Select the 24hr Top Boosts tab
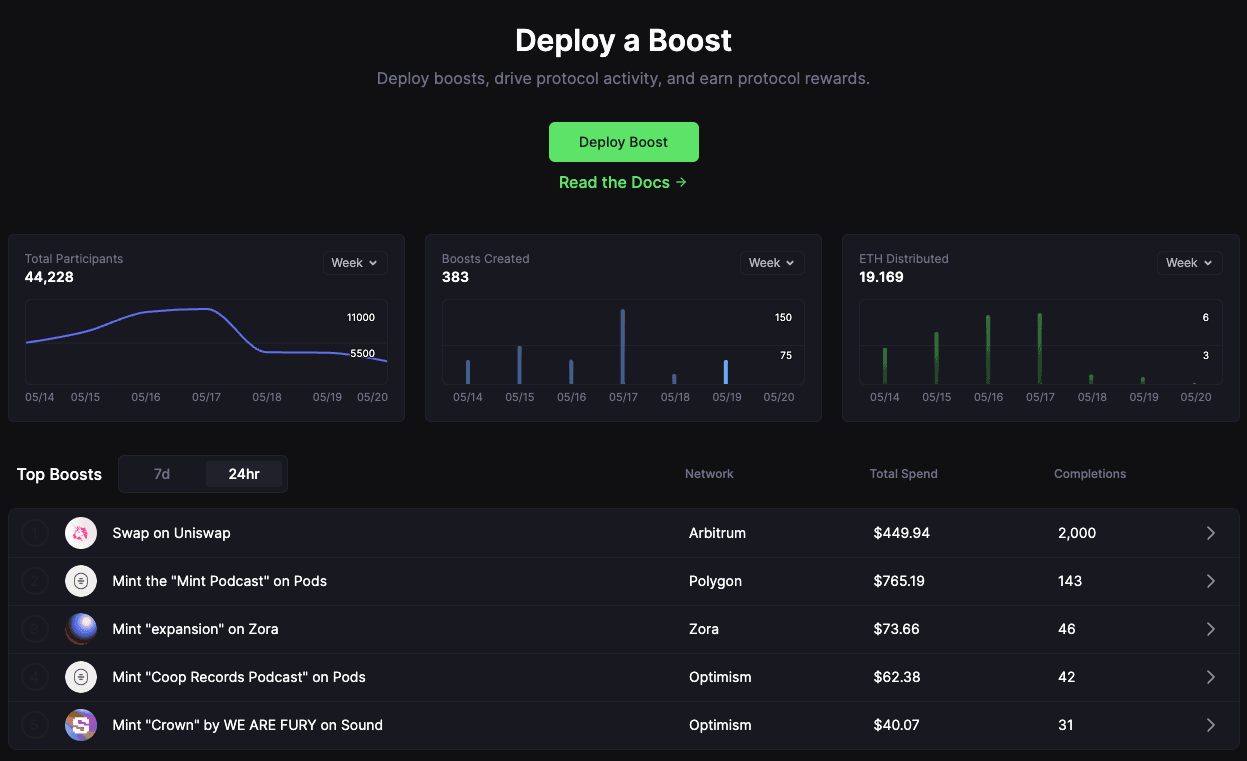The height and width of the screenshot is (761, 1247). pyautogui.click(x=244, y=474)
